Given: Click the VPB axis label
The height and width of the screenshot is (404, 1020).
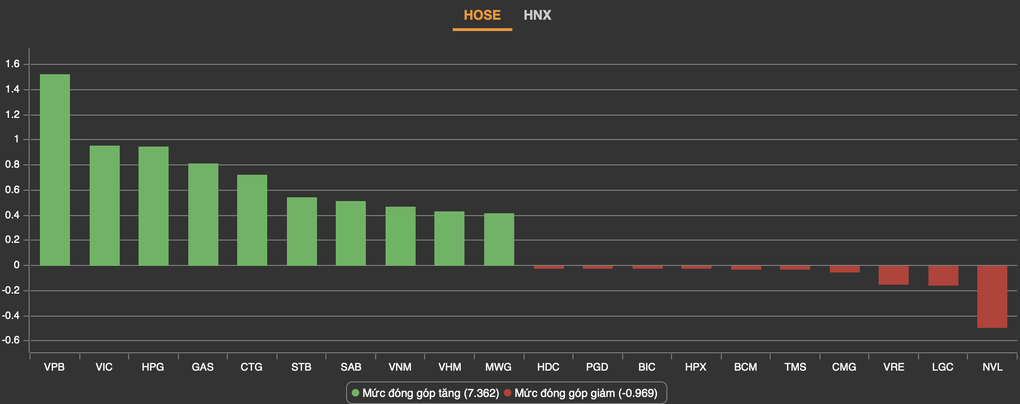Looking at the screenshot, I should [x=55, y=368].
